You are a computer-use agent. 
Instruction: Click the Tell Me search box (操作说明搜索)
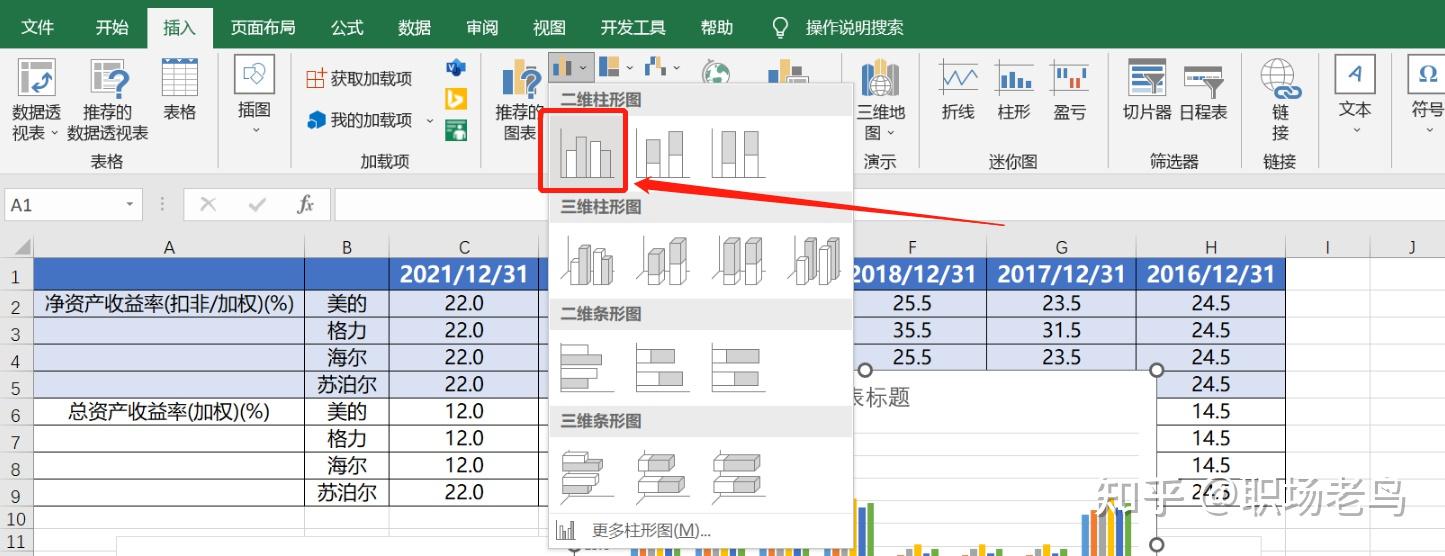(x=838, y=27)
